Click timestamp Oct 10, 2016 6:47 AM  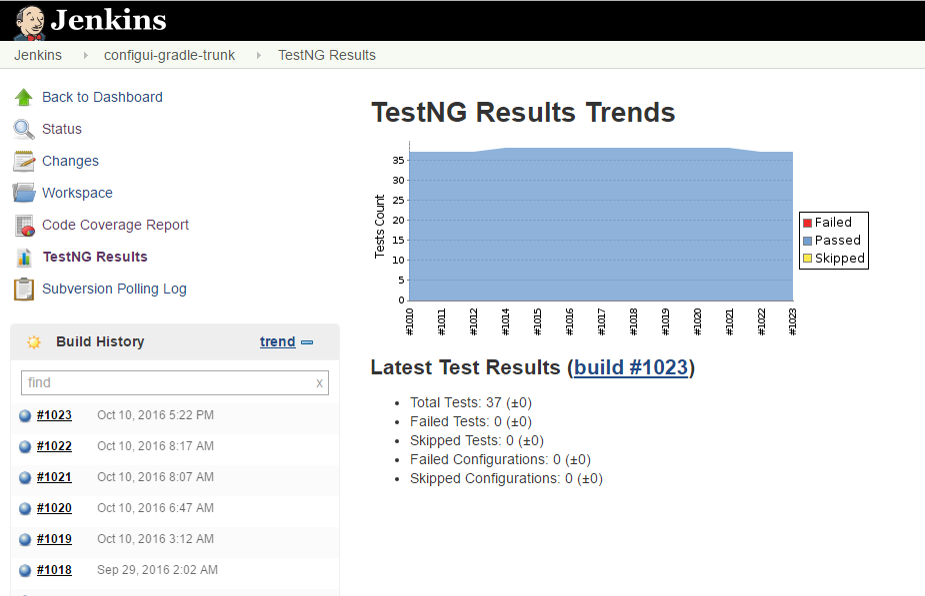[155, 508]
